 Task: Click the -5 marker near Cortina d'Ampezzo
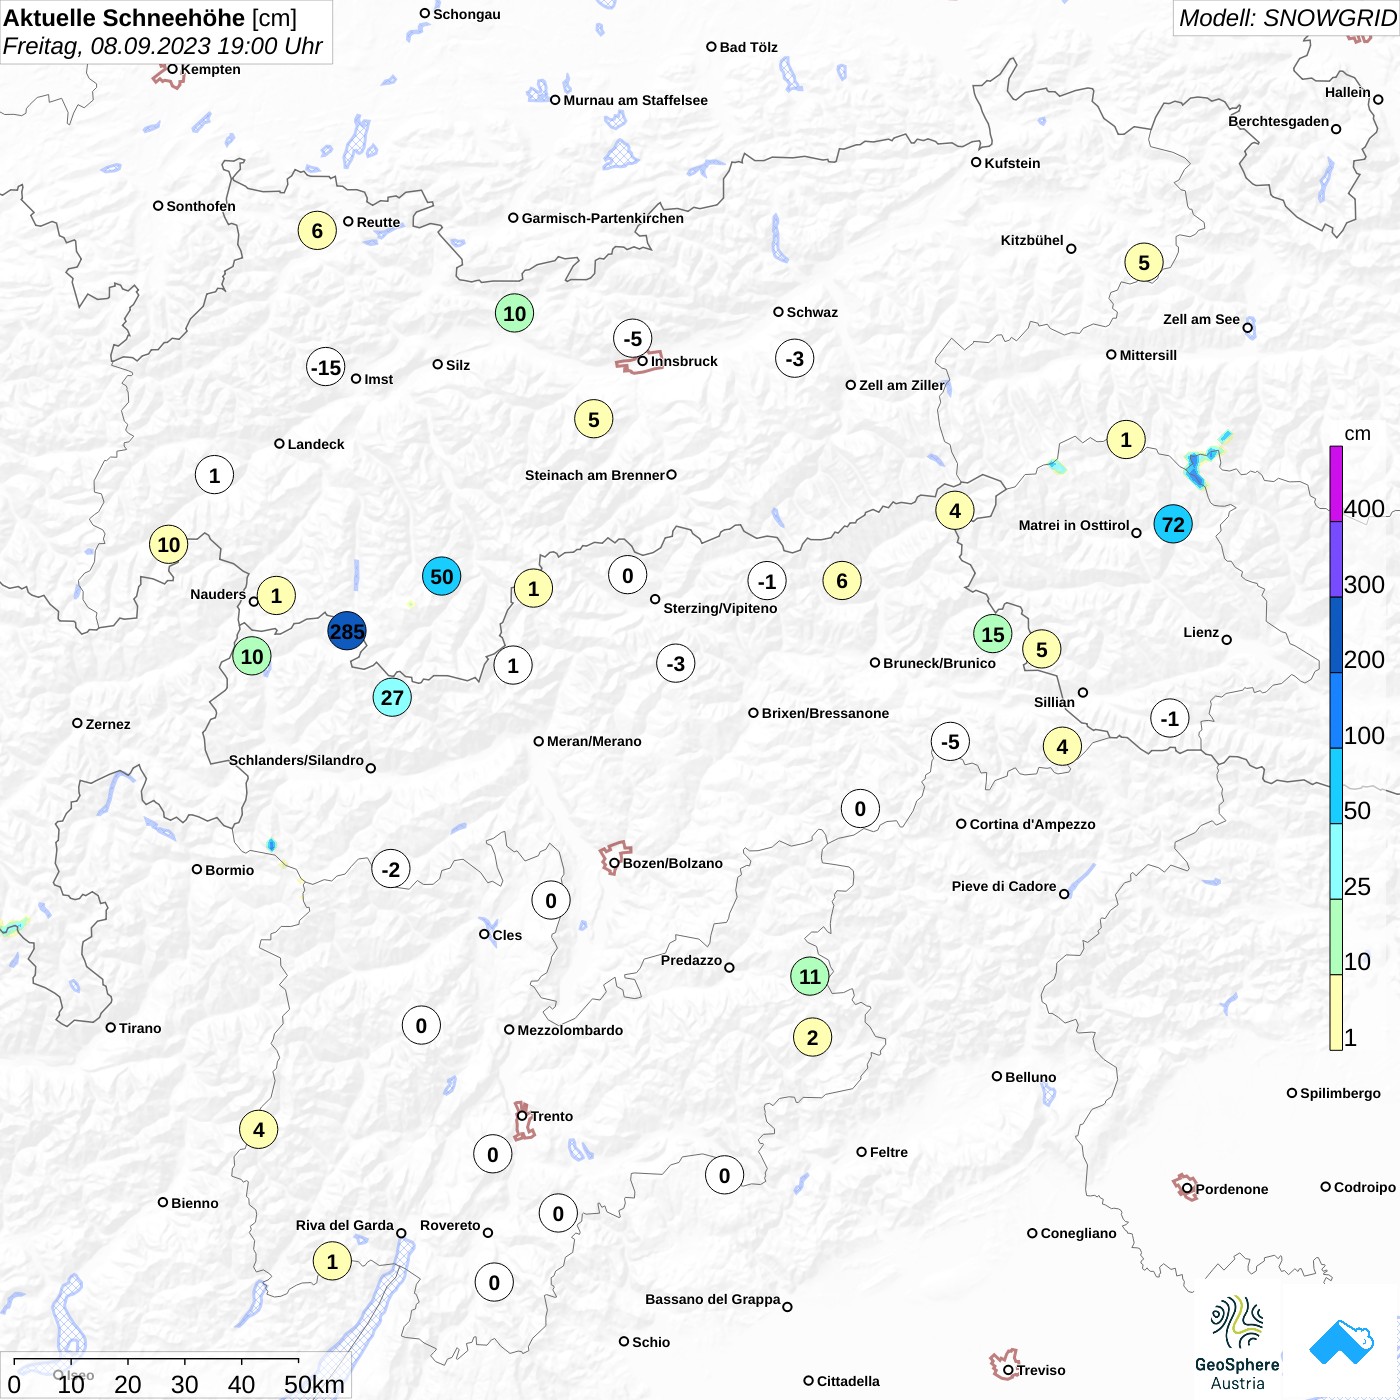(950, 742)
